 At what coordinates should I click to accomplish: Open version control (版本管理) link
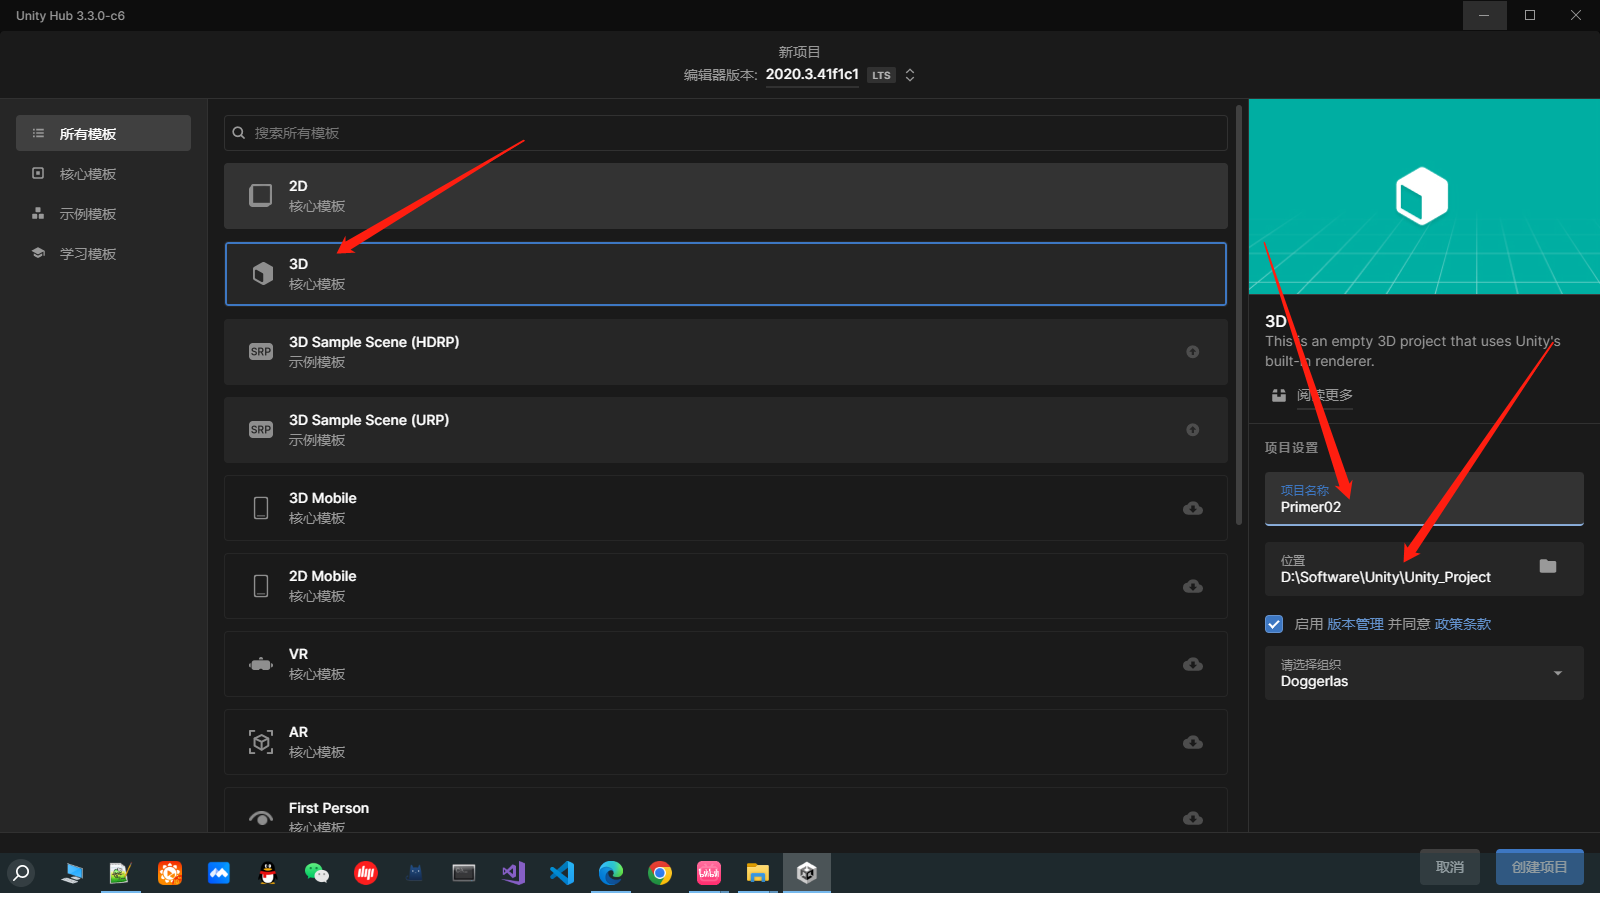1355,624
